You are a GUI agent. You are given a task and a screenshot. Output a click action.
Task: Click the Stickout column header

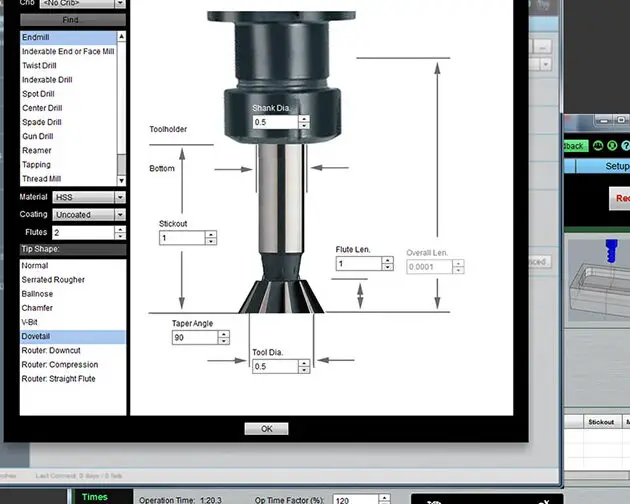pyautogui.click(x=601, y=422)
